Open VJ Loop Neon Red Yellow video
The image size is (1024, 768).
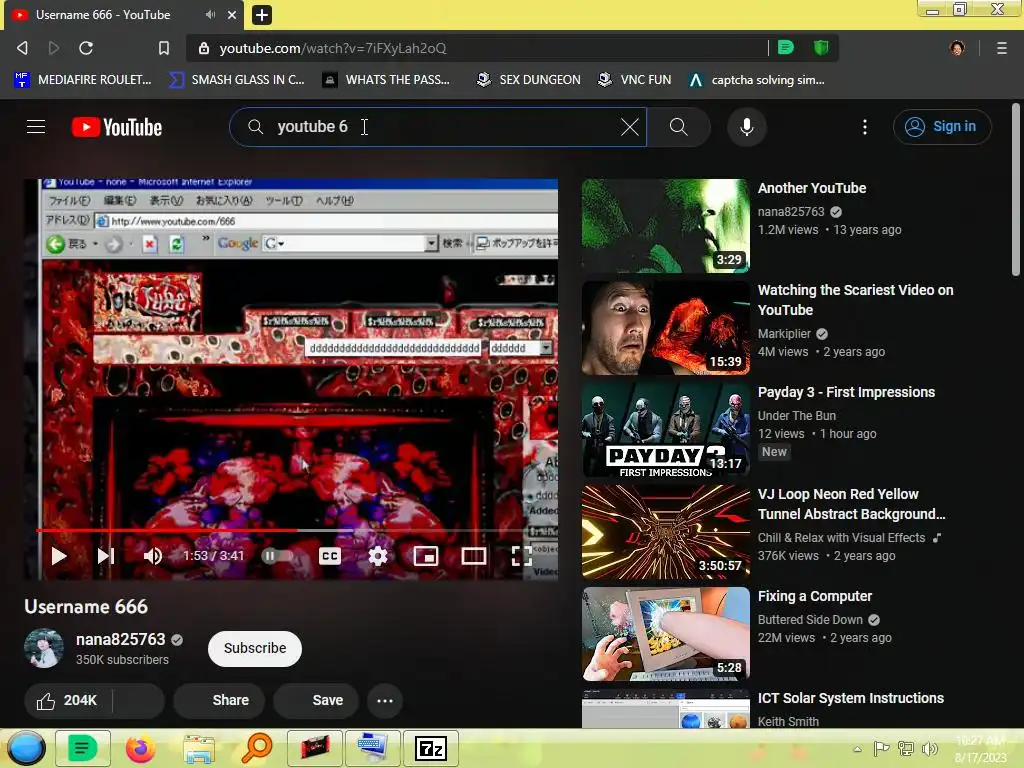[851, 504]
